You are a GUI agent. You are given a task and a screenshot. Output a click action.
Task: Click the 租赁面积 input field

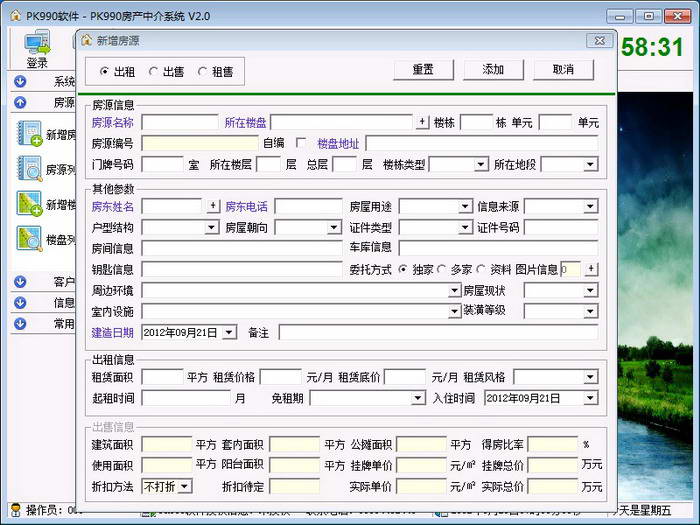tap(162, 377)
